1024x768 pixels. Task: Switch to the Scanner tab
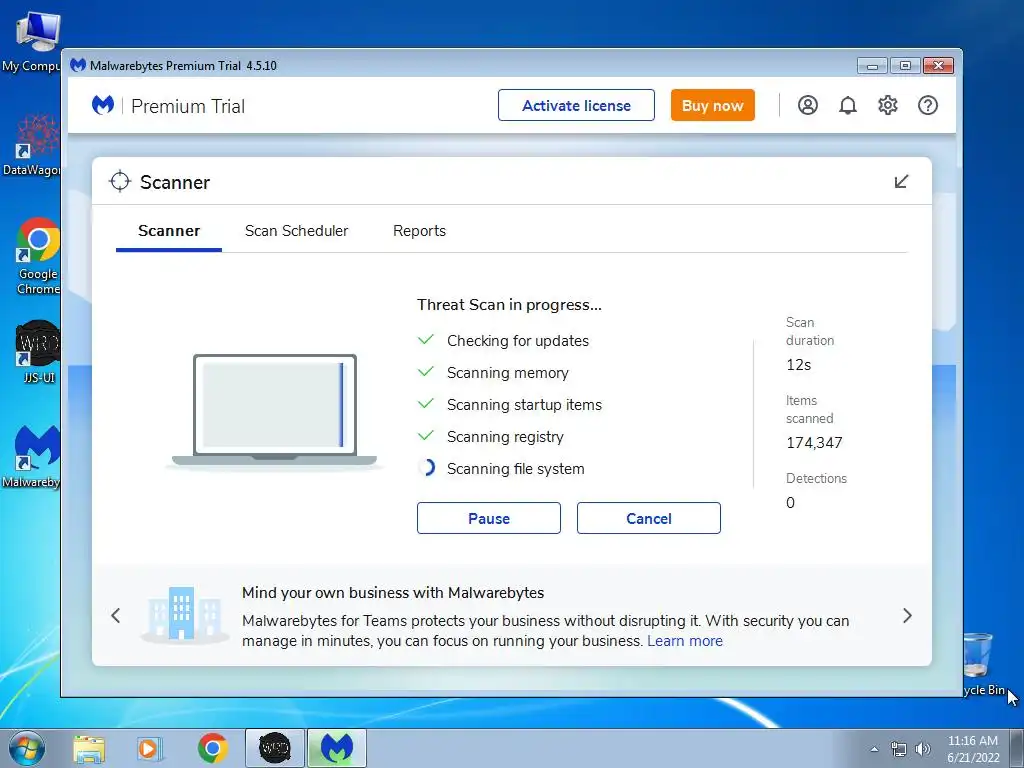[x=169, y=231]
